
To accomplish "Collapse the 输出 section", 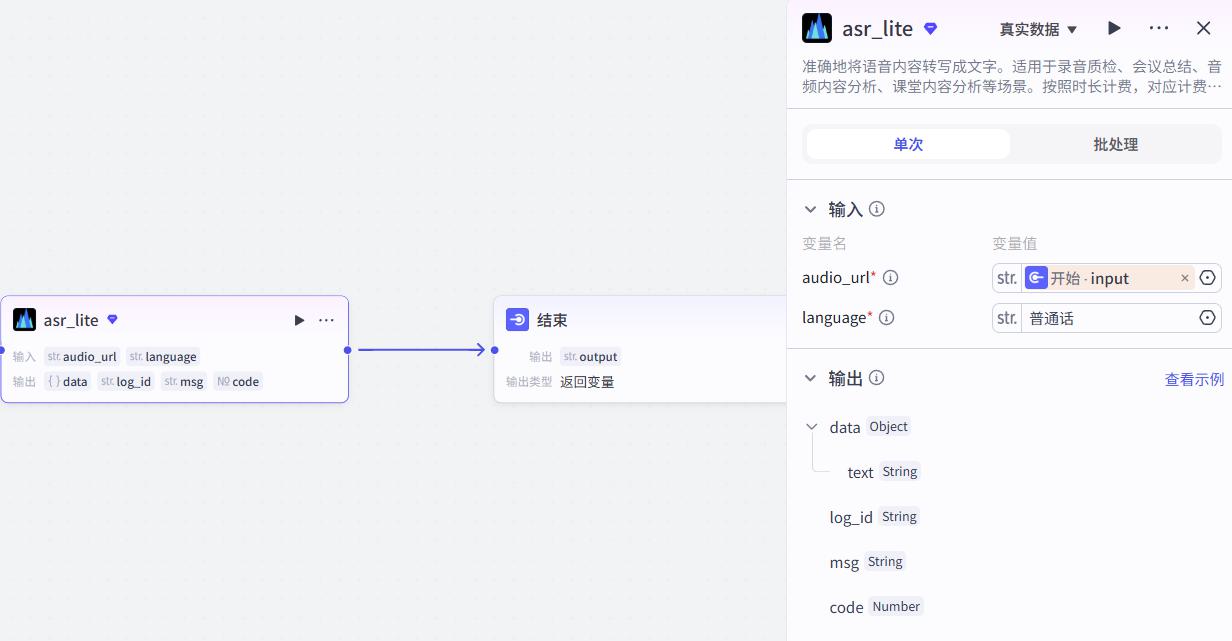I will [x=811, y=378].
